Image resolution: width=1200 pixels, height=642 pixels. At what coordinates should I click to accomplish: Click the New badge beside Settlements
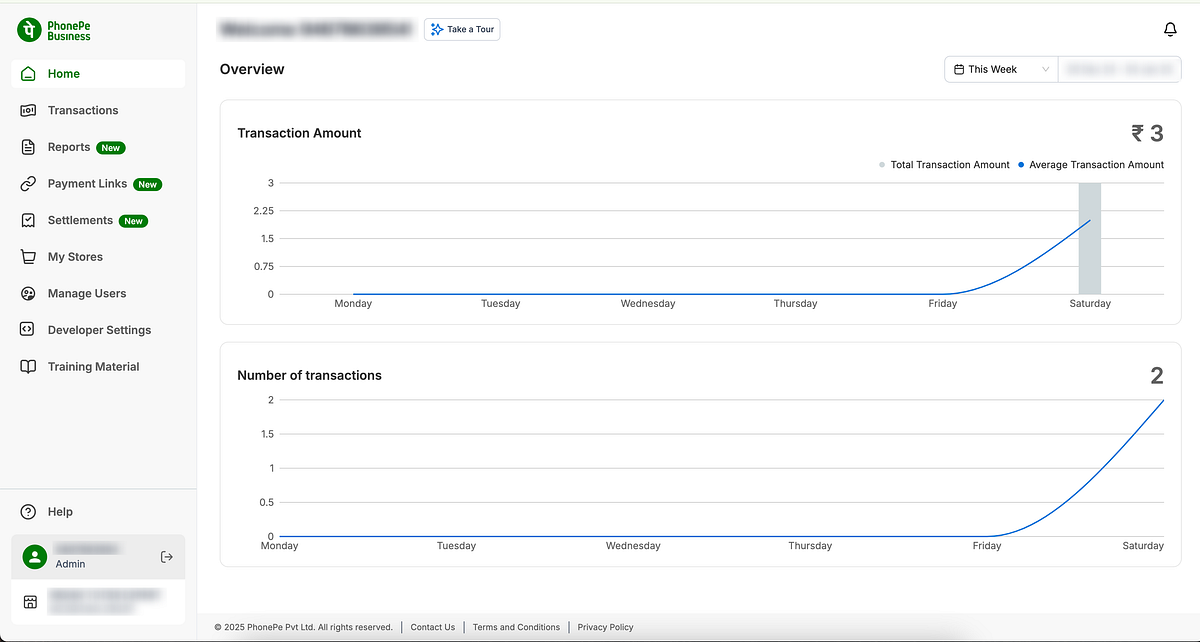pos(134,221)
